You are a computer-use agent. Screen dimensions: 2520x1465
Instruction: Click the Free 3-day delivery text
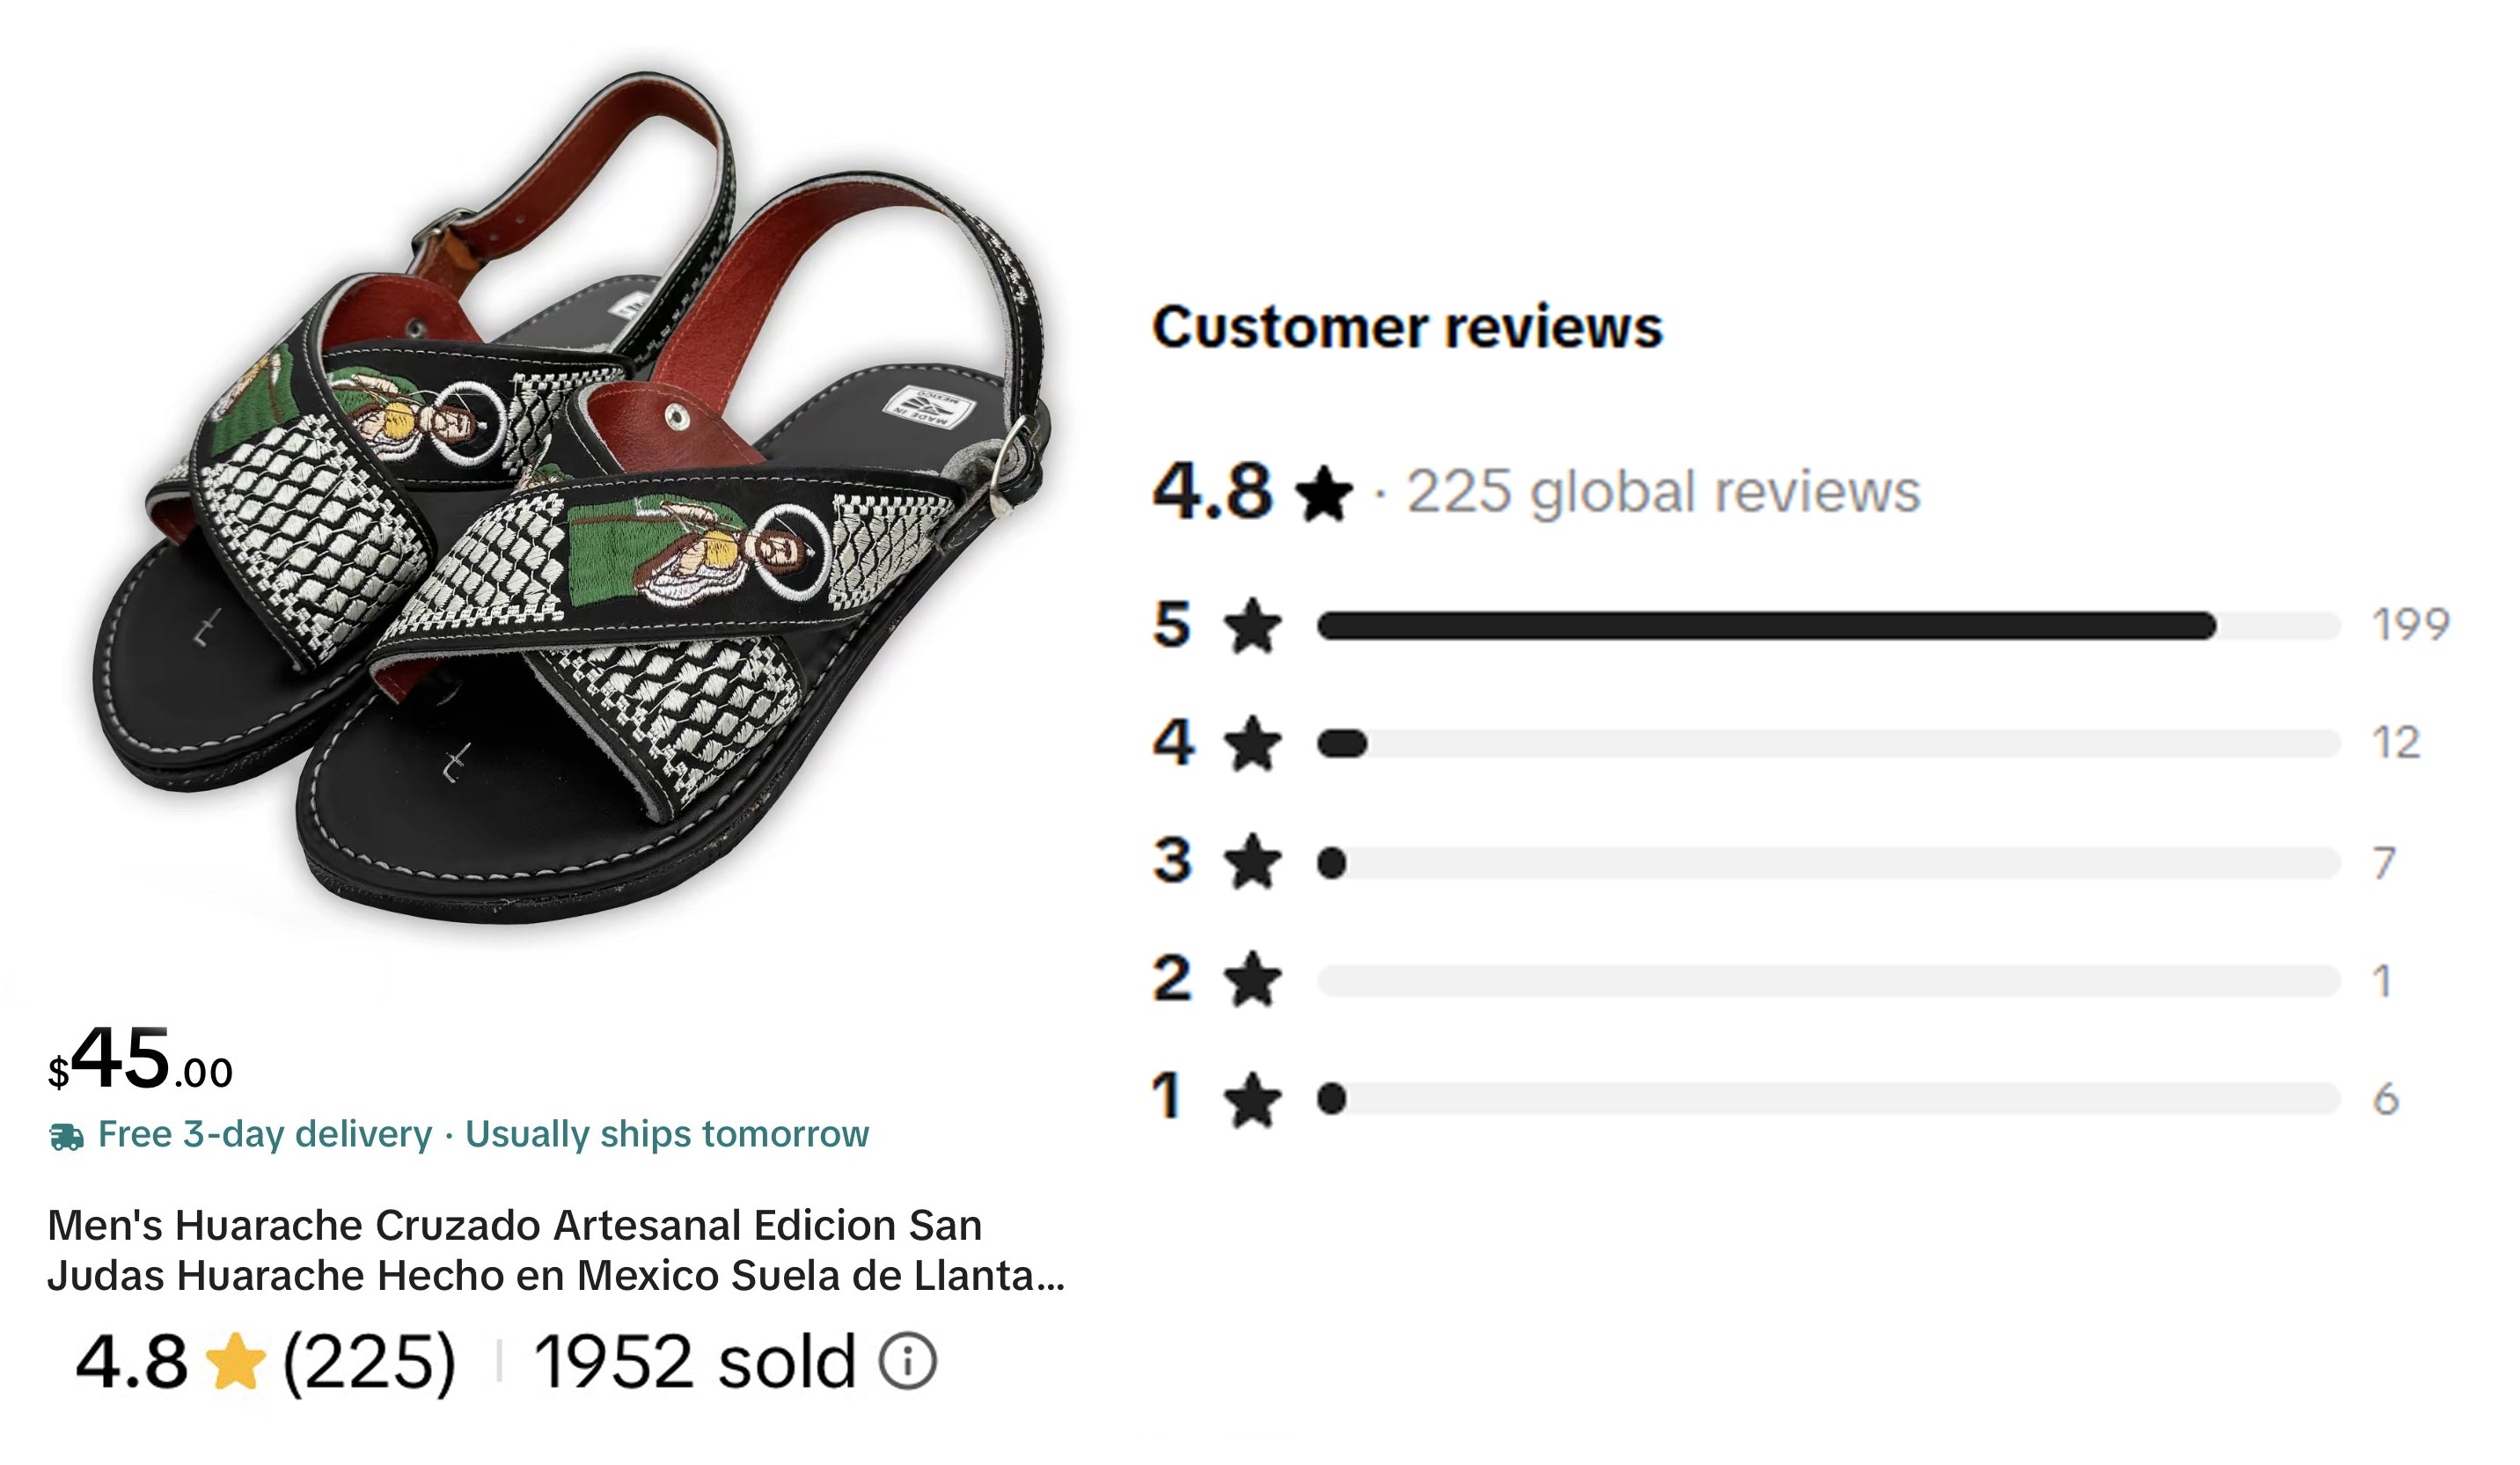click(x=265, y=1134)
